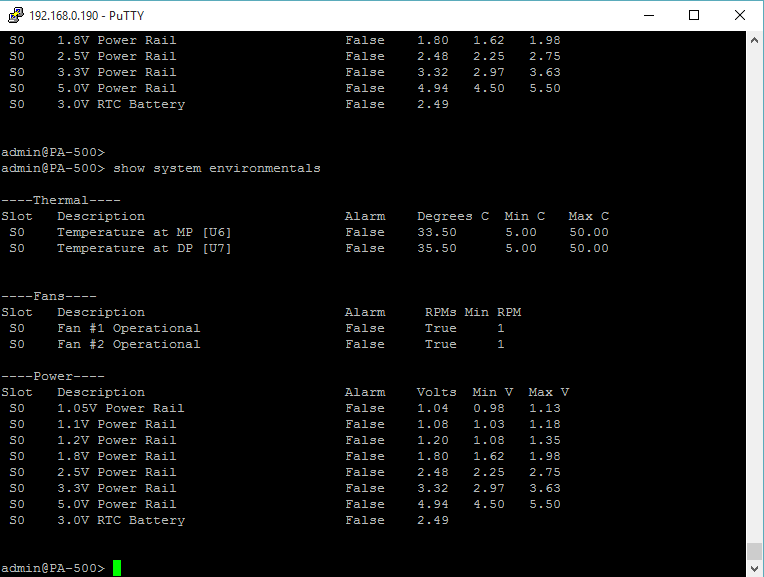Click the '0.98' min voltage value
The height and width of the screenshot is (577, 764).
click(489, 408)
